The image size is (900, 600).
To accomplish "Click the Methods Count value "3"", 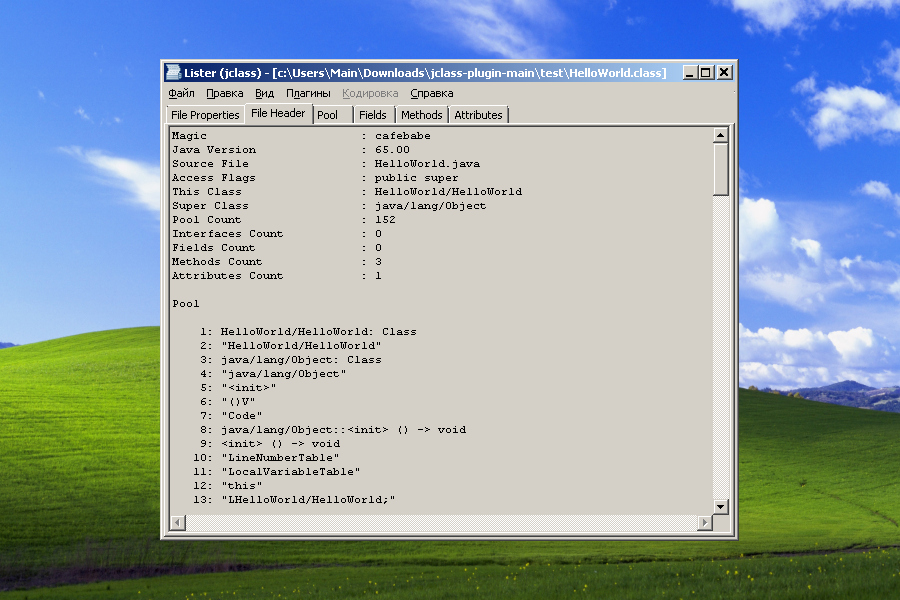I will [x=378, y=262].
